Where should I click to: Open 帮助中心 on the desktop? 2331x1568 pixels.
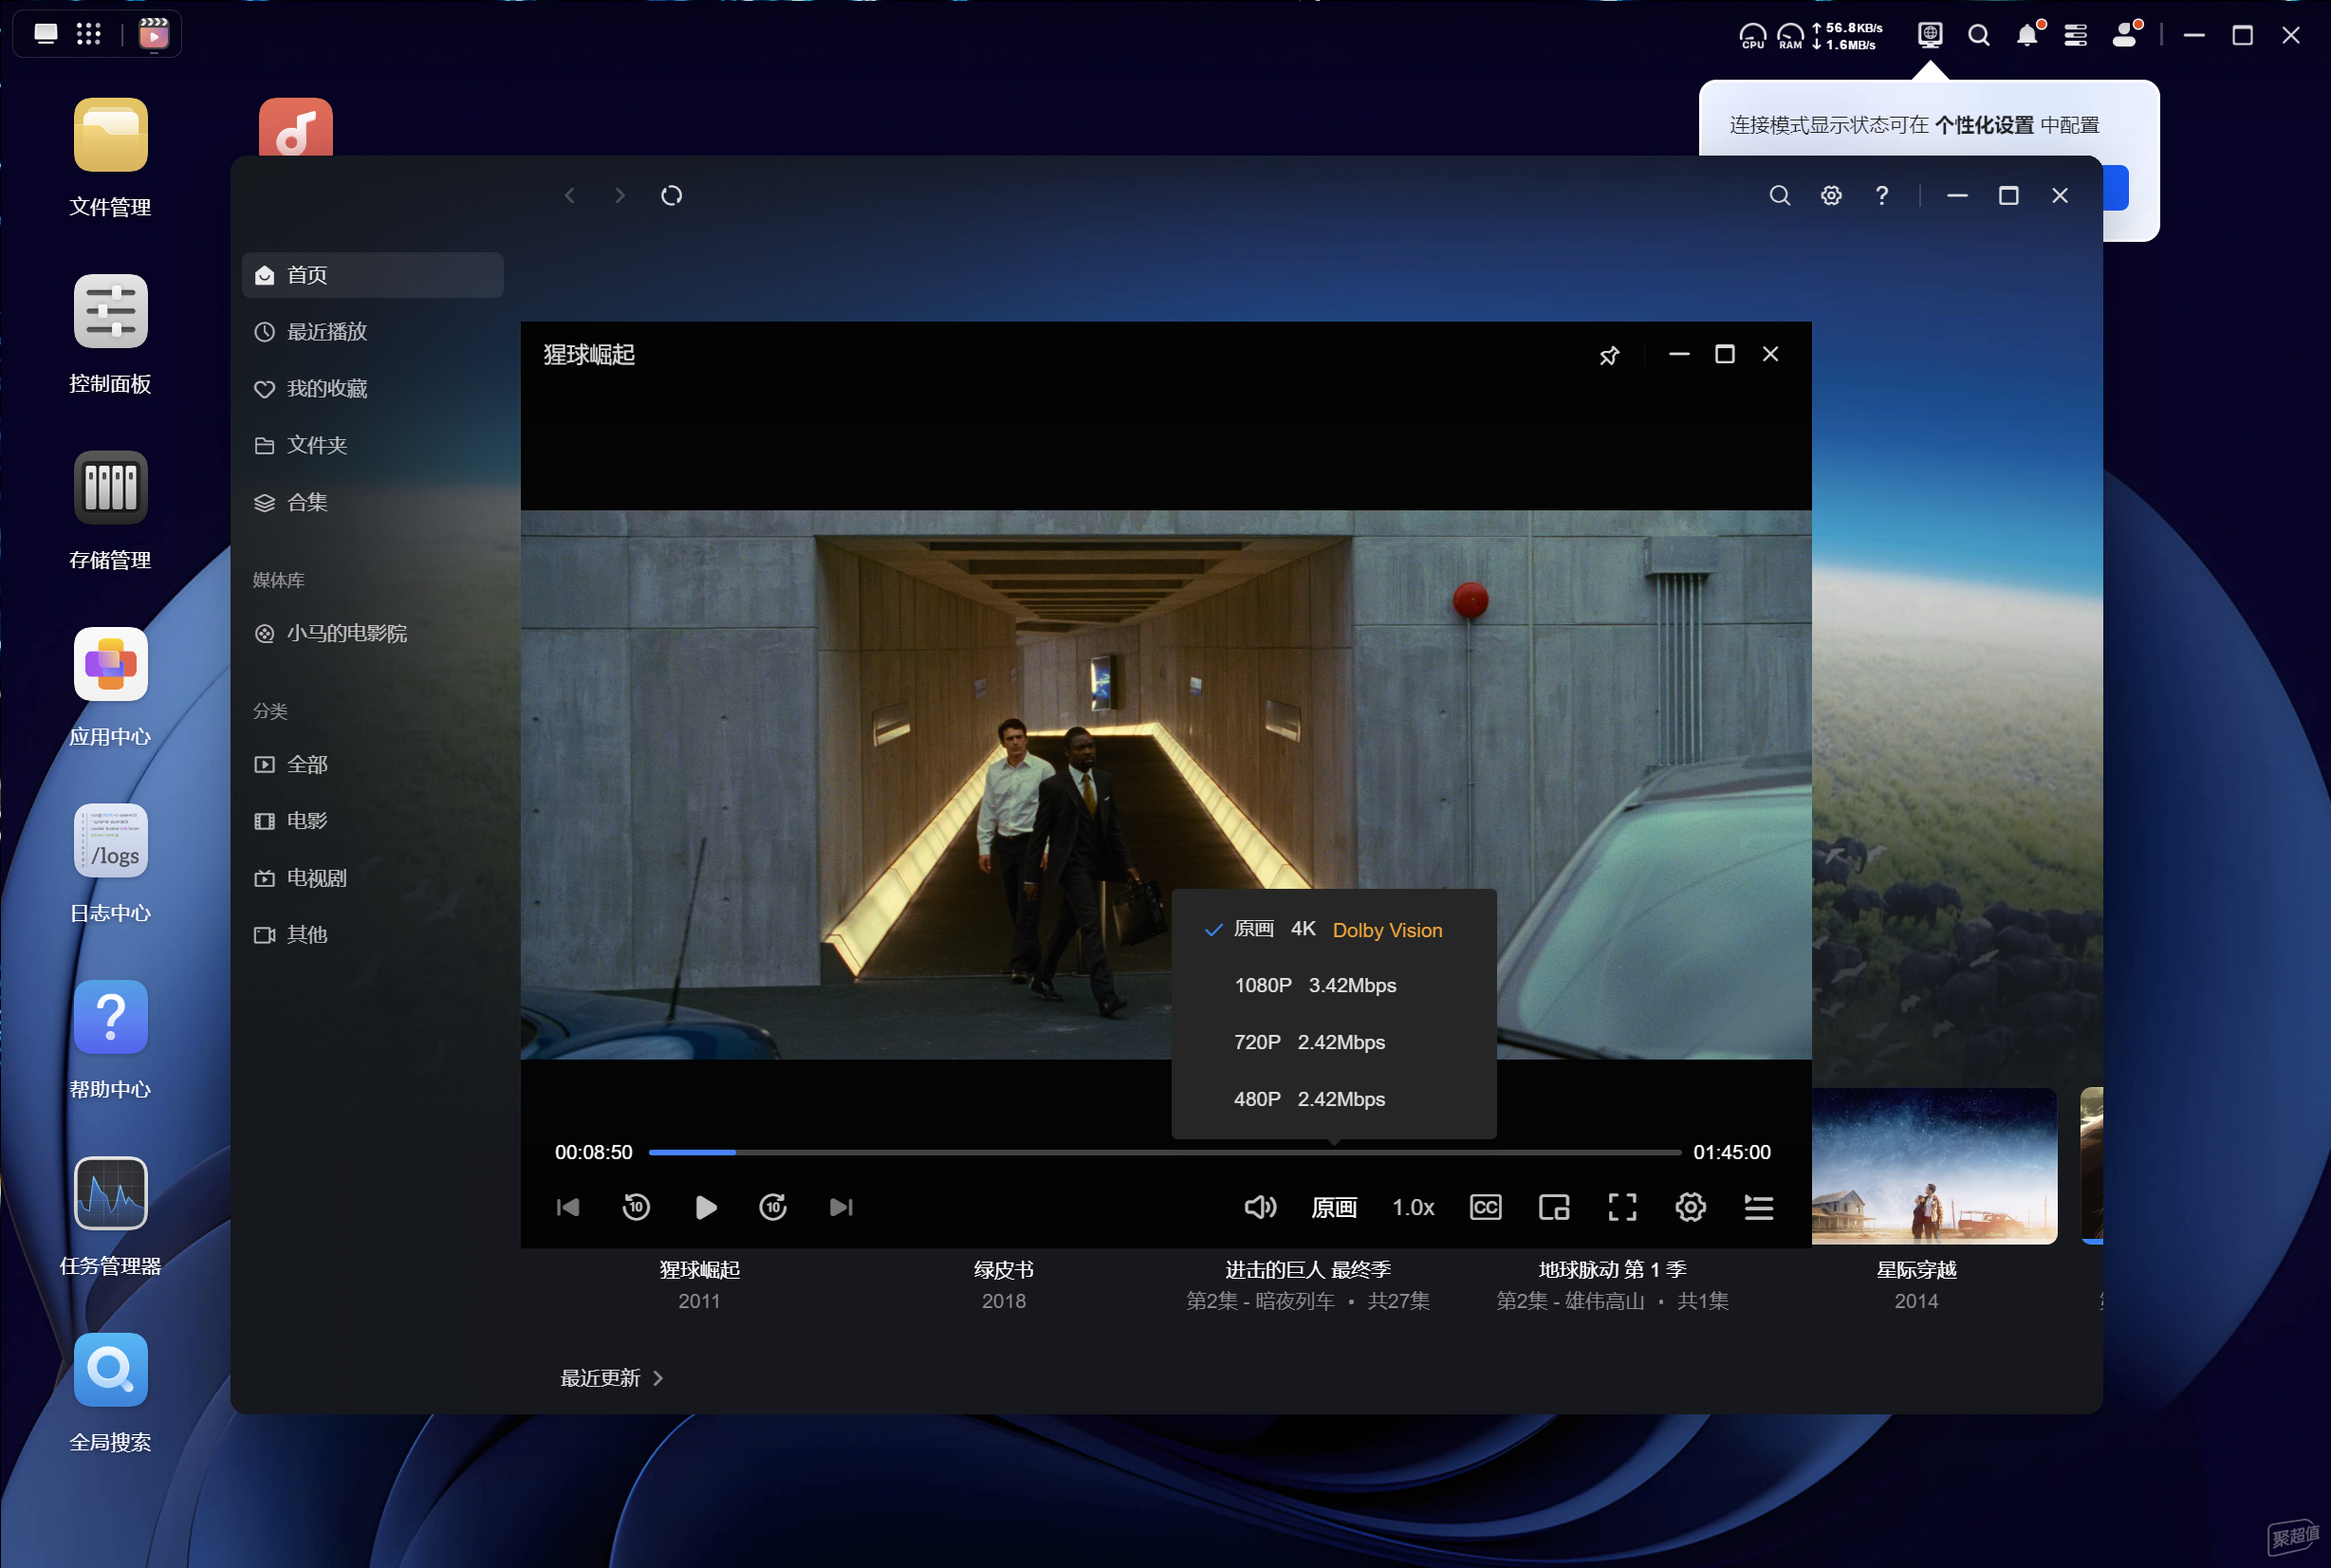(x=111, y=1041)
